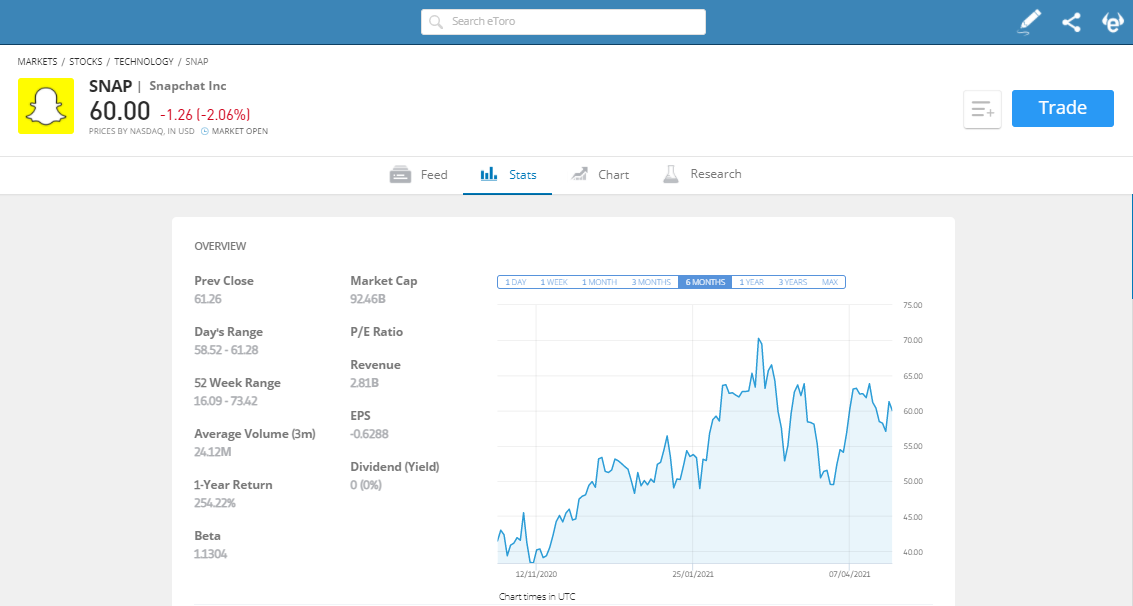Screen dimensions: 1133x606
Task: Click the Snapchat ghost logo
Action: click(46, 106)
